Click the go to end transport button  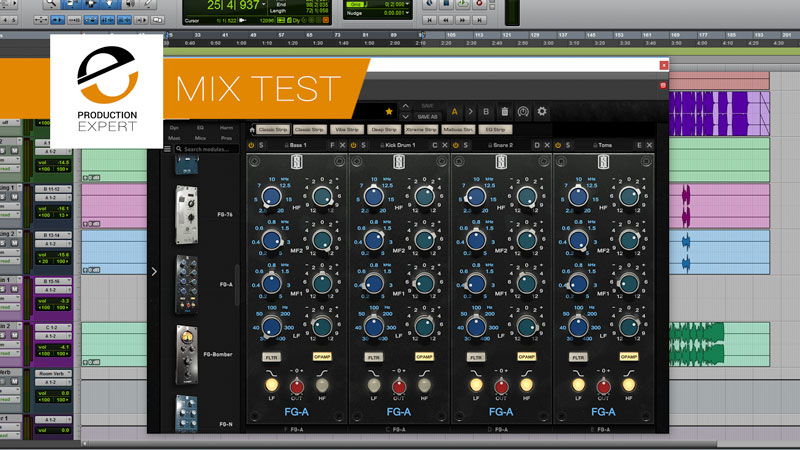[479, 20]
